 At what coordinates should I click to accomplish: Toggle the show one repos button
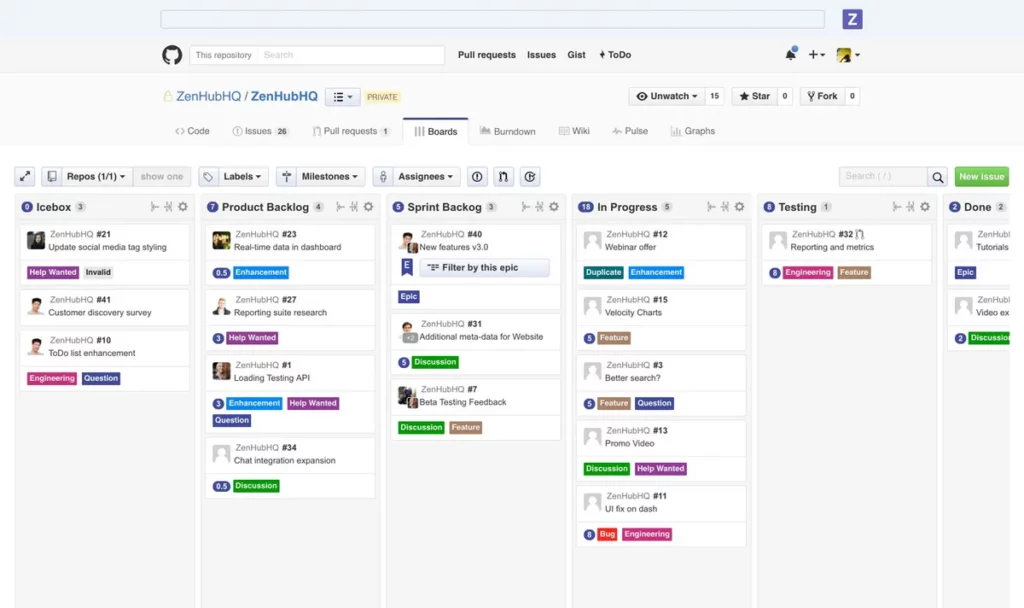click(161, 176)
